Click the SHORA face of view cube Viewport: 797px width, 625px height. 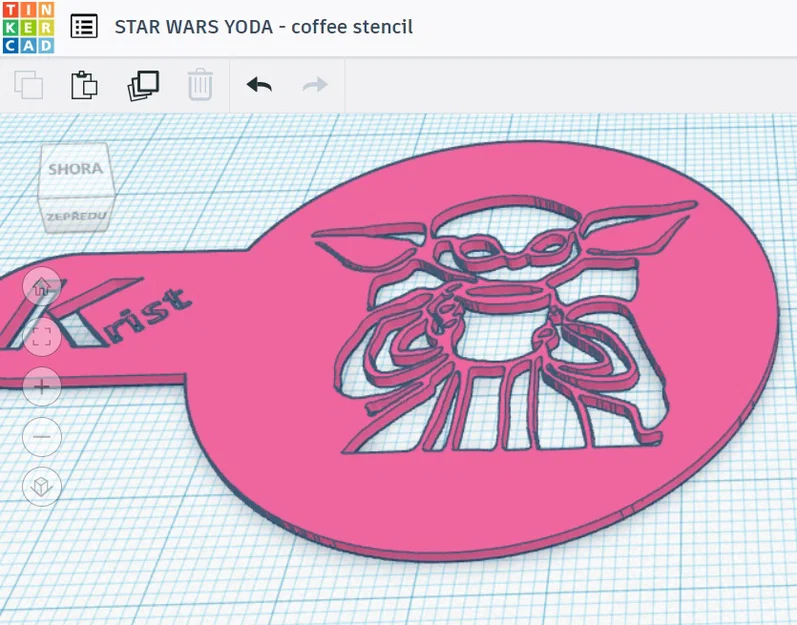tap(75, 169)
